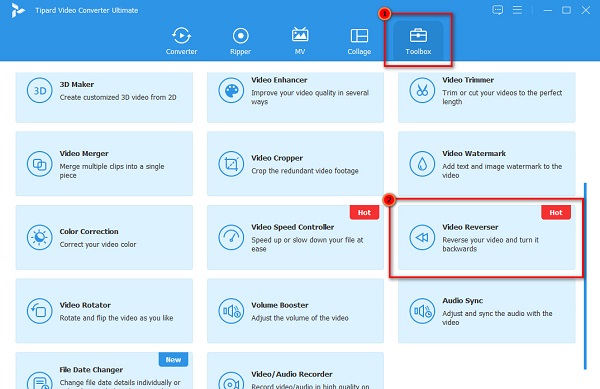The width and height of the screenshot is (600, 389).
Task: Switch to the Ripper tab
Action: [240, 41]
